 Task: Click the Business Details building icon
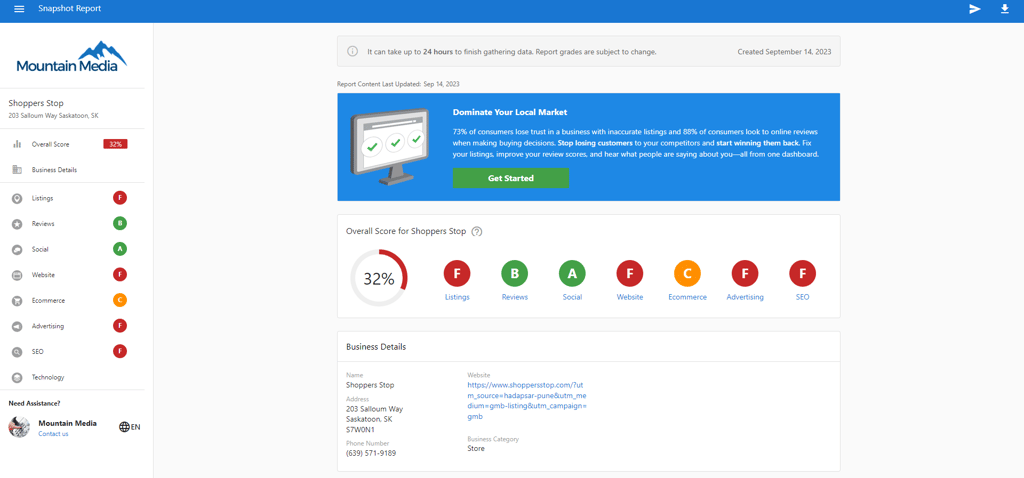coord(18,170)
